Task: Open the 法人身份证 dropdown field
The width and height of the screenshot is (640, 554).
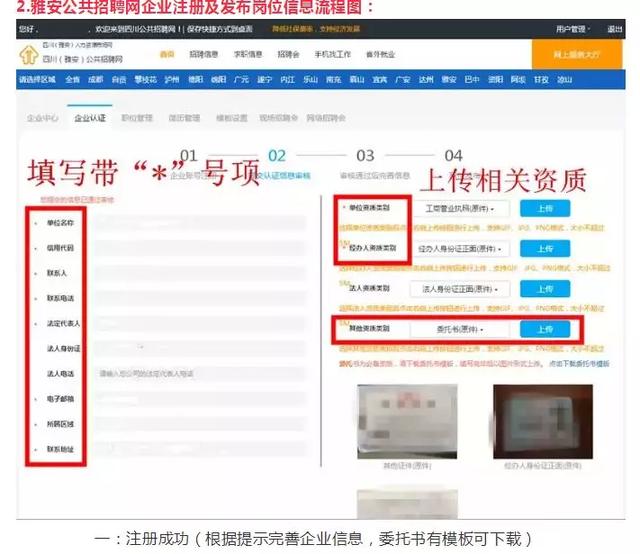Action: 200,348
